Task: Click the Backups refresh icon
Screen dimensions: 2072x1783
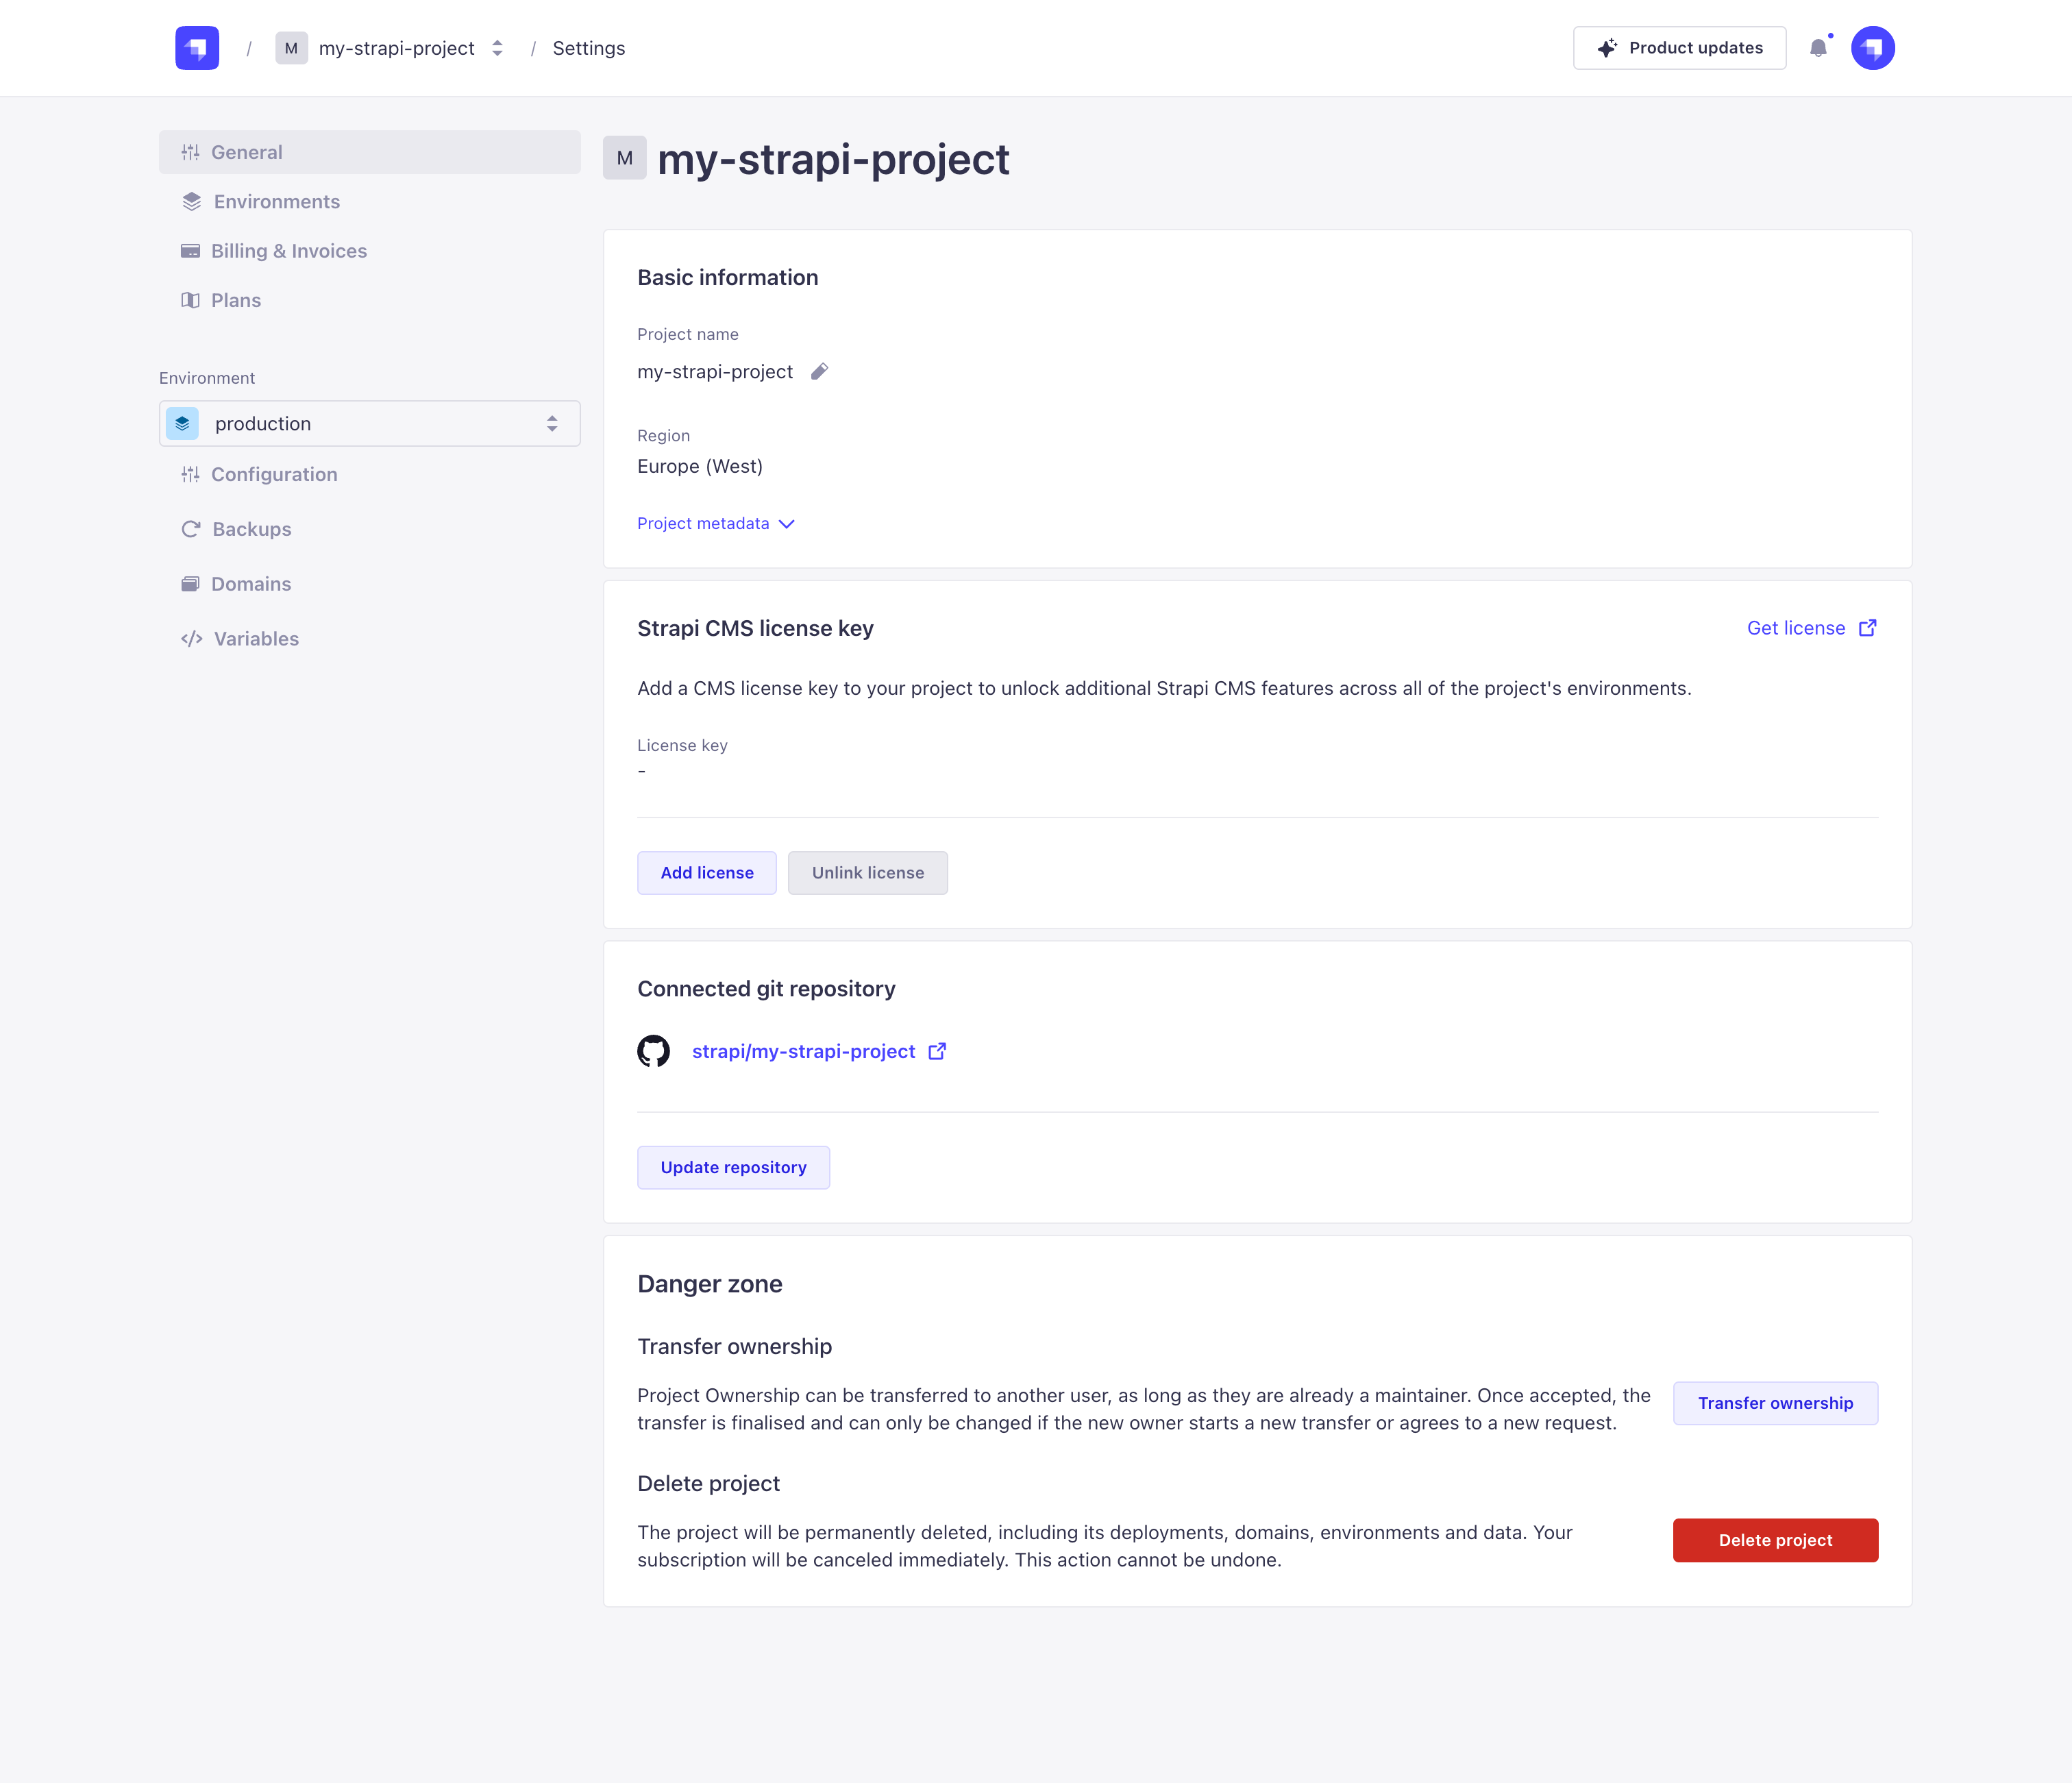Action: click(190, 529)
